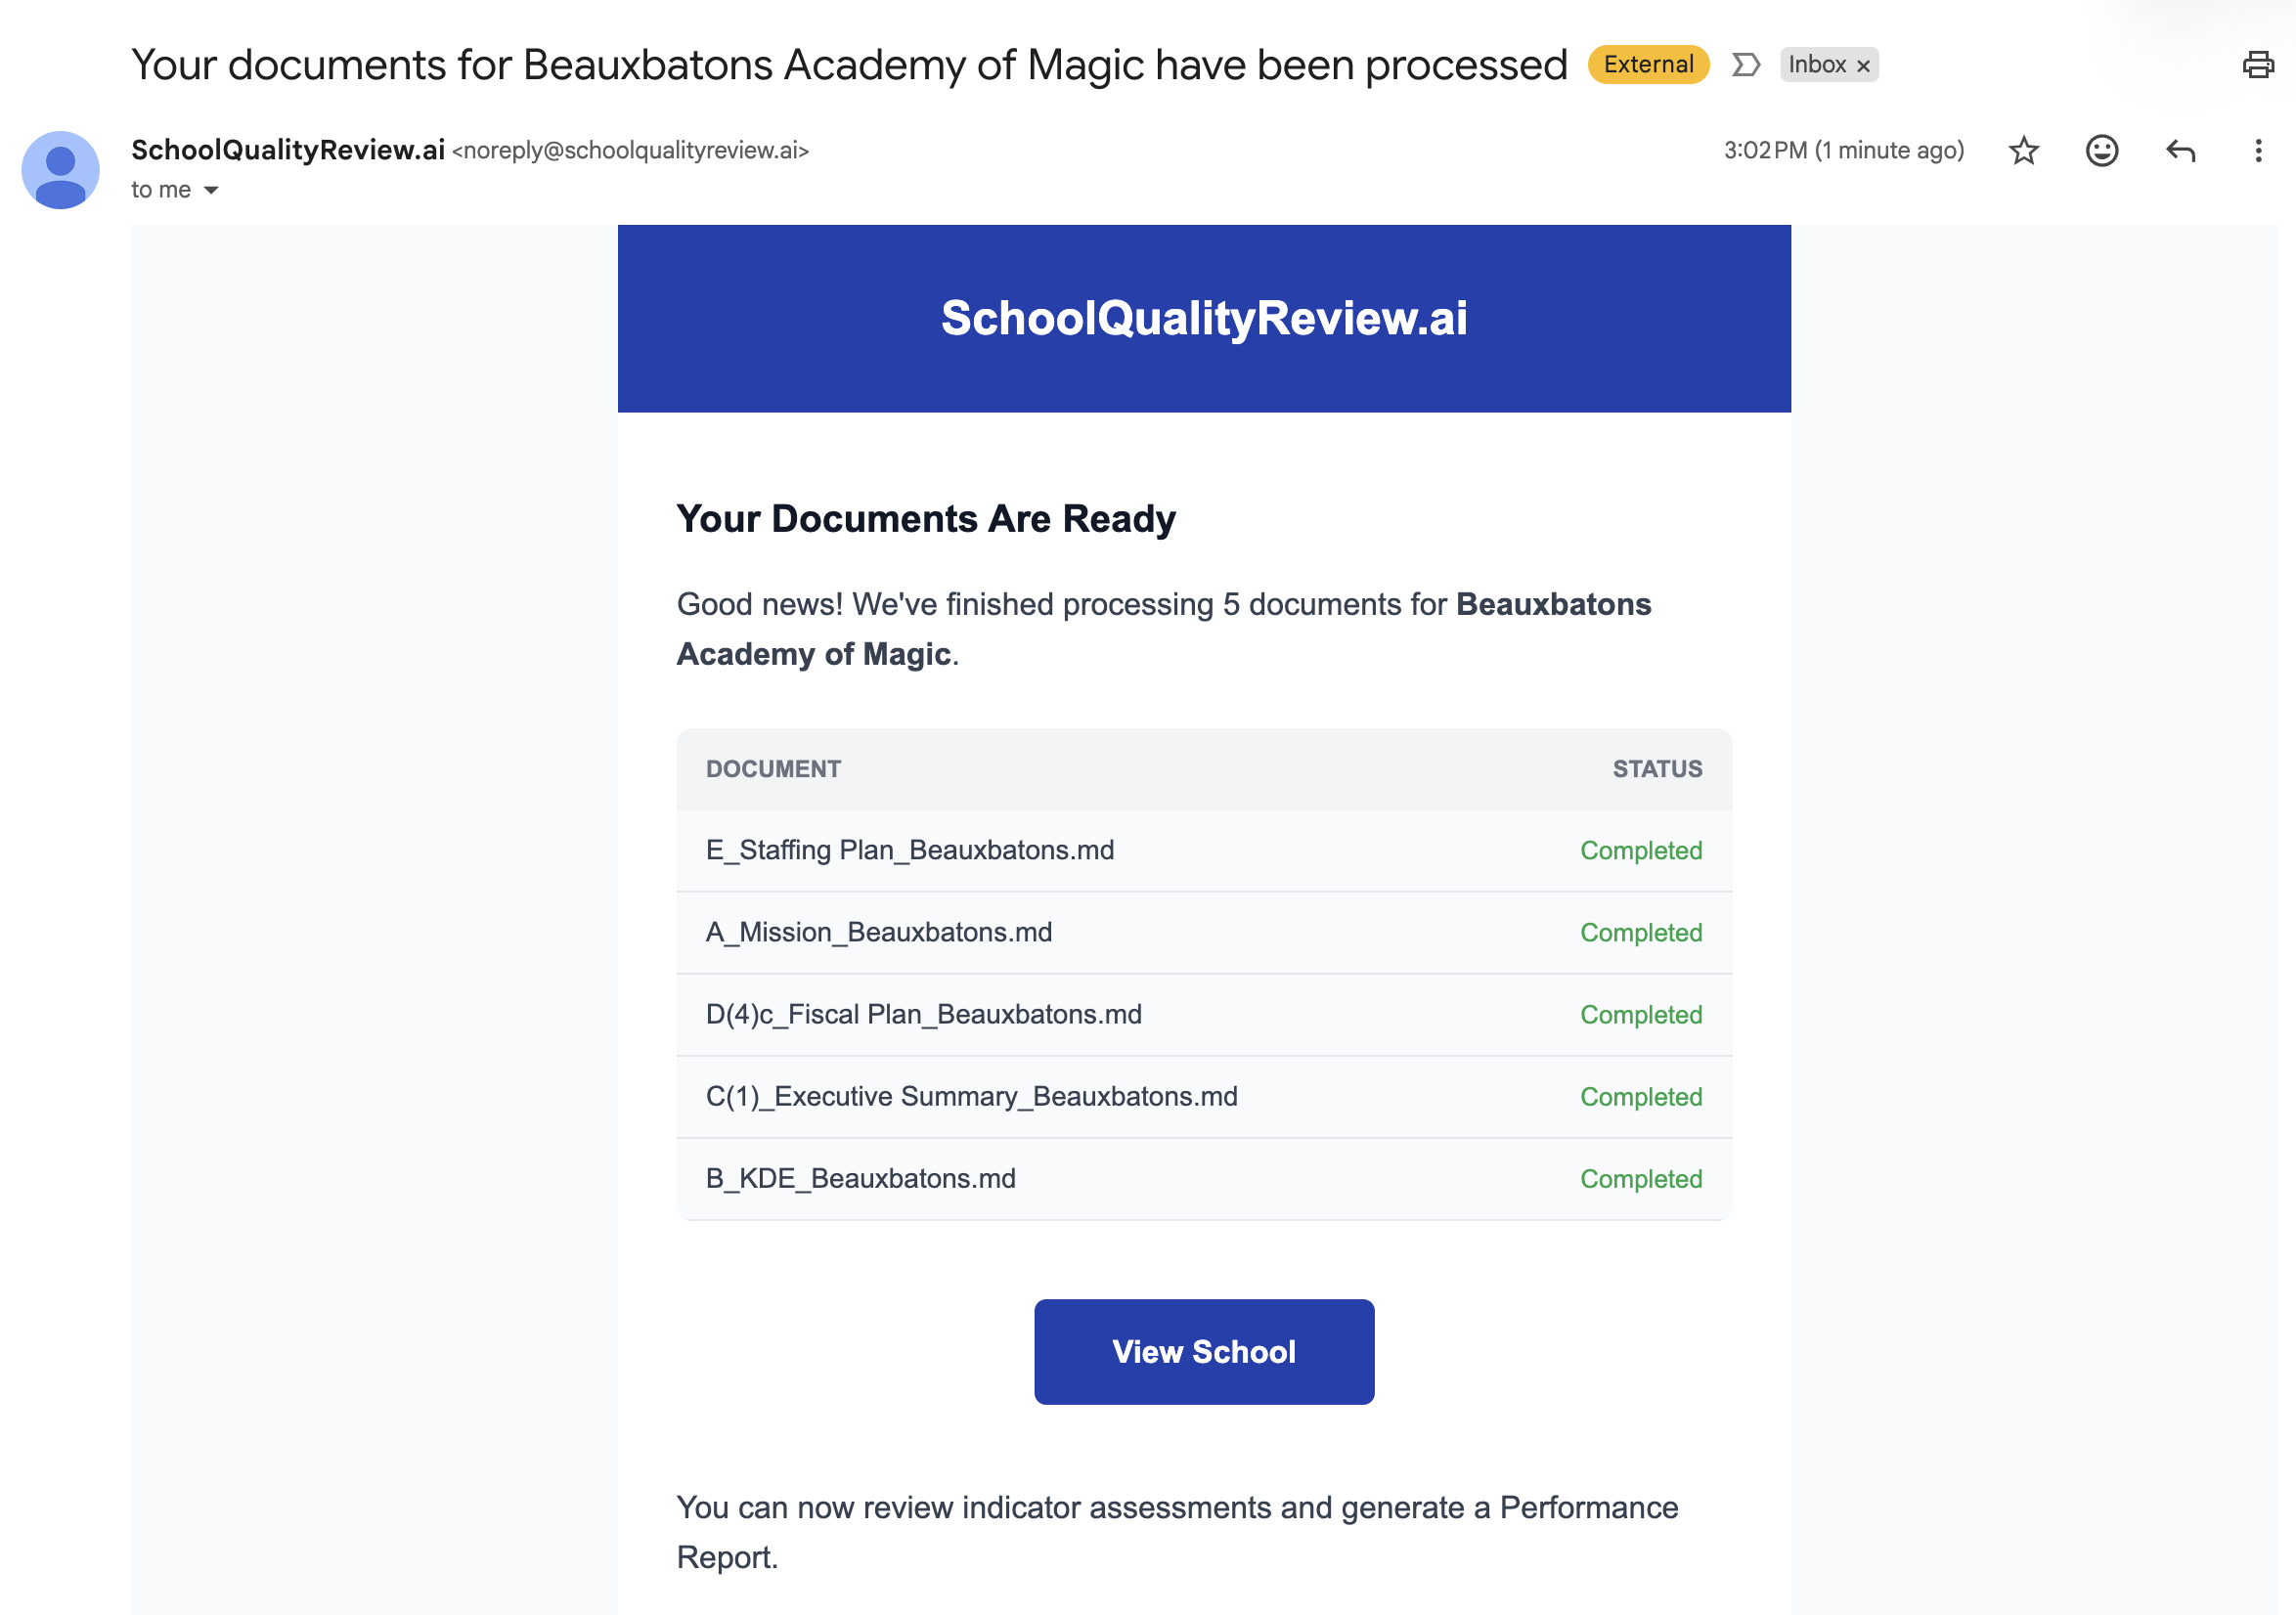
Task: Print this email using the printer icon
Action: [2257, 65]
